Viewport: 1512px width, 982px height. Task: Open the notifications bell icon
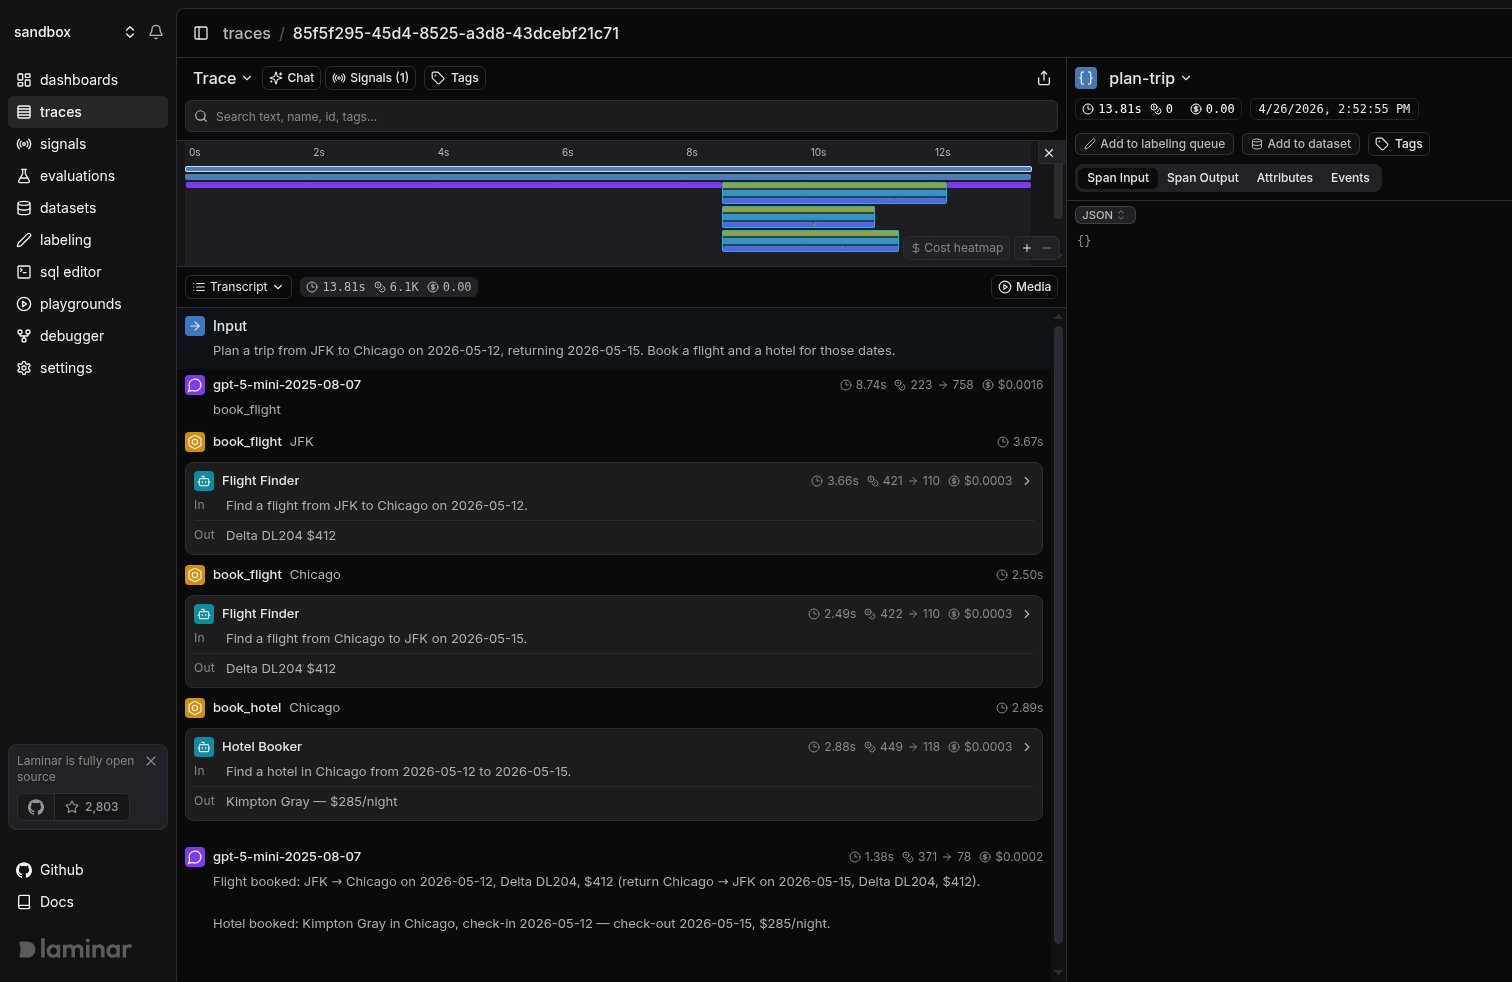[156, 32]
